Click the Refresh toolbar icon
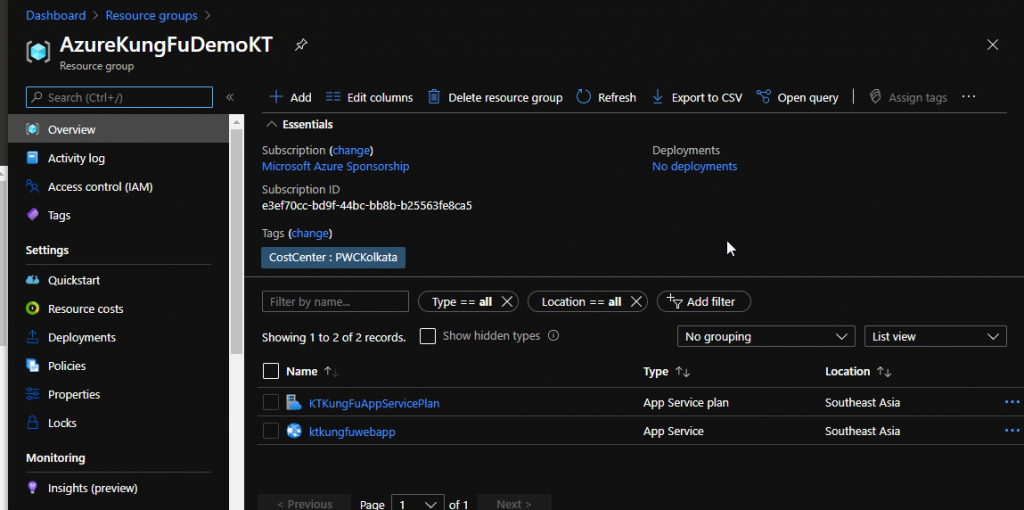The width and height of the screenshot is (1024, 510). (585, 97)
